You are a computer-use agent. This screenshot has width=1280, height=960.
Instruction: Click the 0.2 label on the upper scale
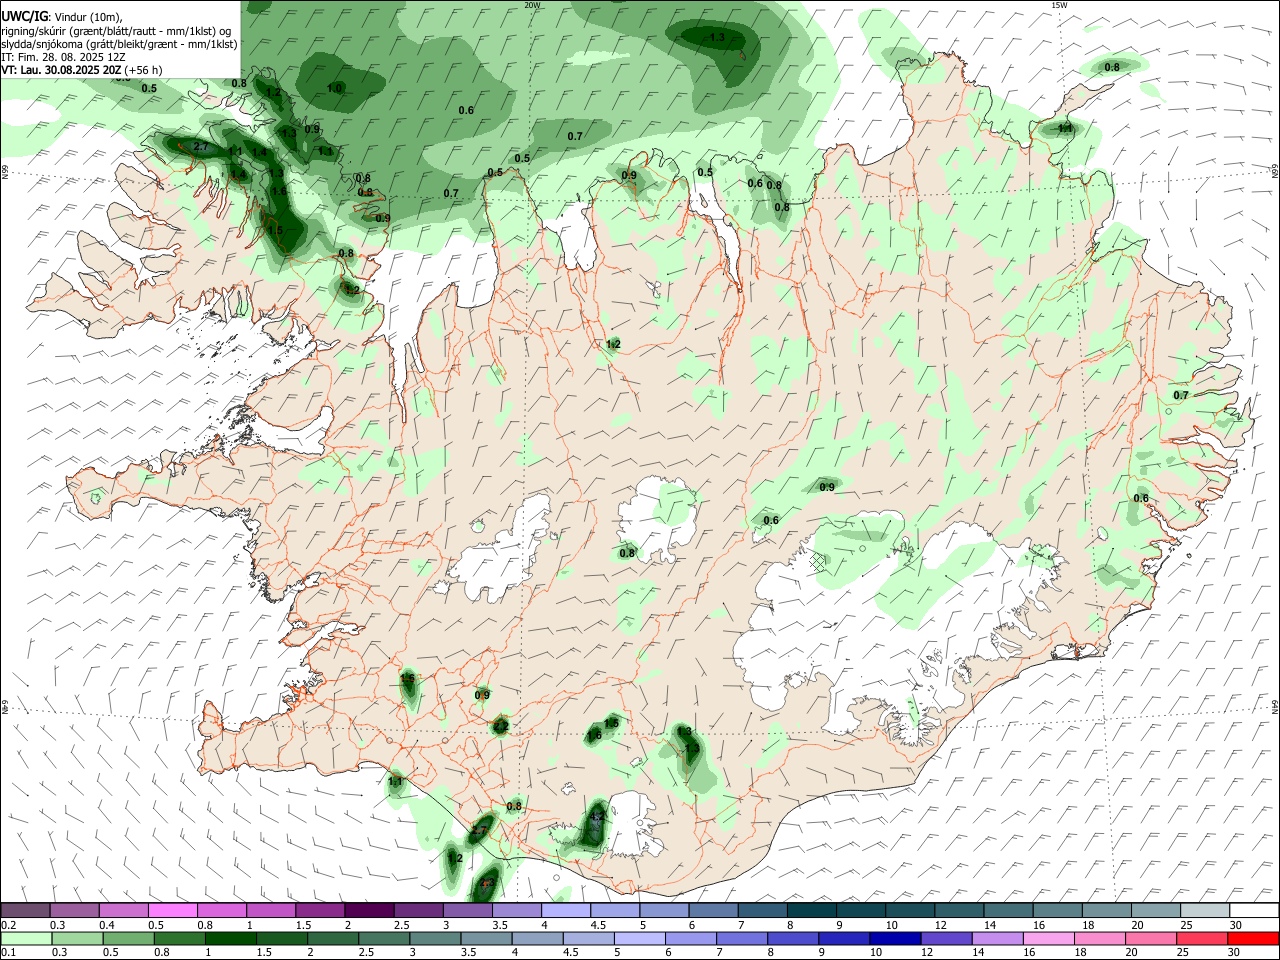click(9, 925)
